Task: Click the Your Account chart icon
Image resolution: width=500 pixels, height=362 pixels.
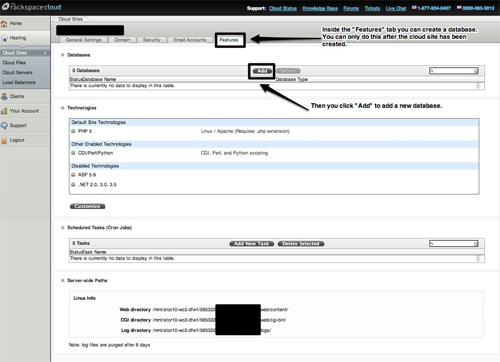Action: (x=4, y=111)
